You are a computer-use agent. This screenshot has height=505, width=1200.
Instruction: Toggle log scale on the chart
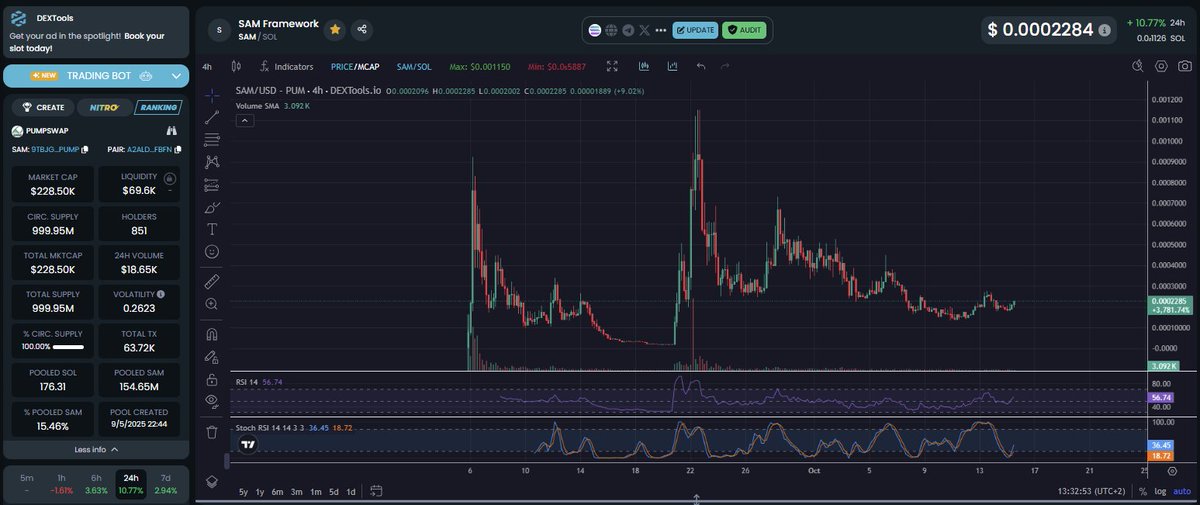tap(1160, 491)
